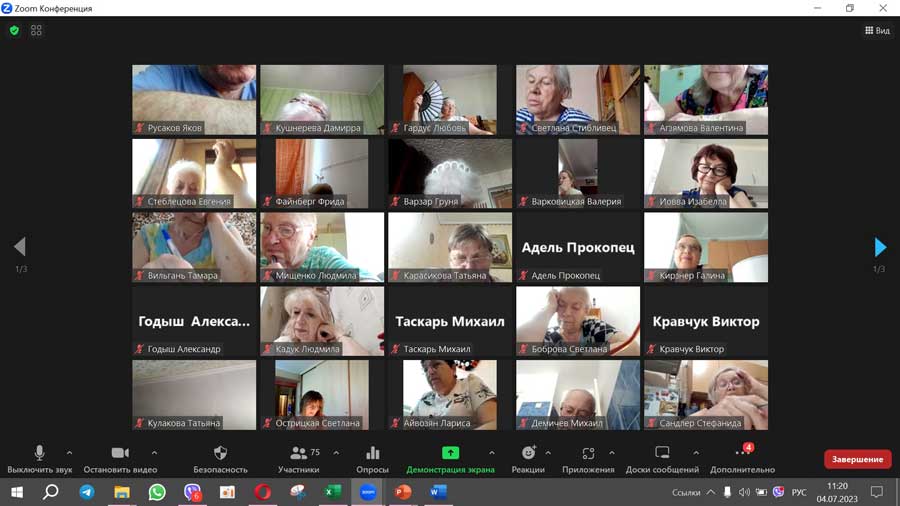Open More (Дополнительно) with red badge
The height and width of the screenshot is (506, 900).
[x=742, y=454]
